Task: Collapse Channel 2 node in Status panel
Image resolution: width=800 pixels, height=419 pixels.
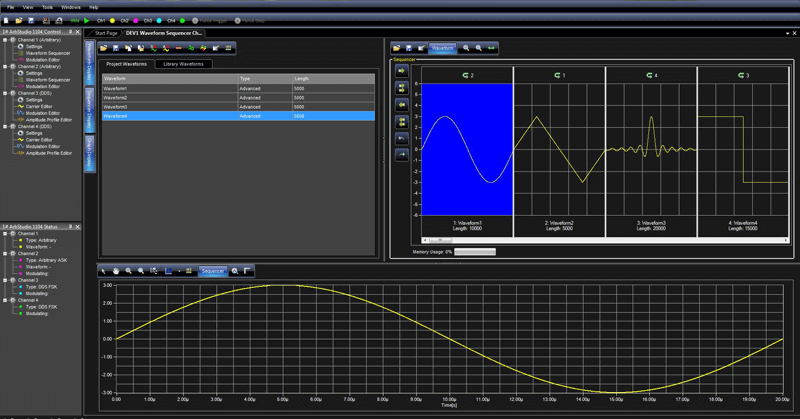Action: [5, 254]
